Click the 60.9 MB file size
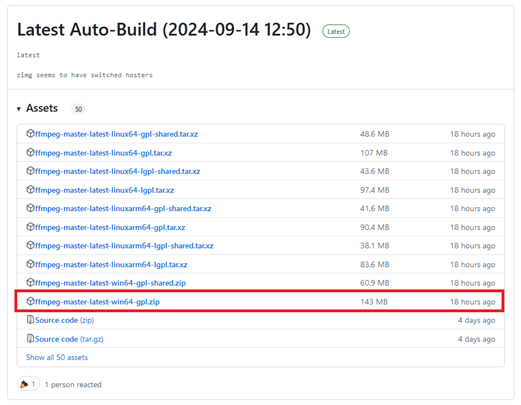This screenshot has height=405, width=521. click(x=375, y=283)
